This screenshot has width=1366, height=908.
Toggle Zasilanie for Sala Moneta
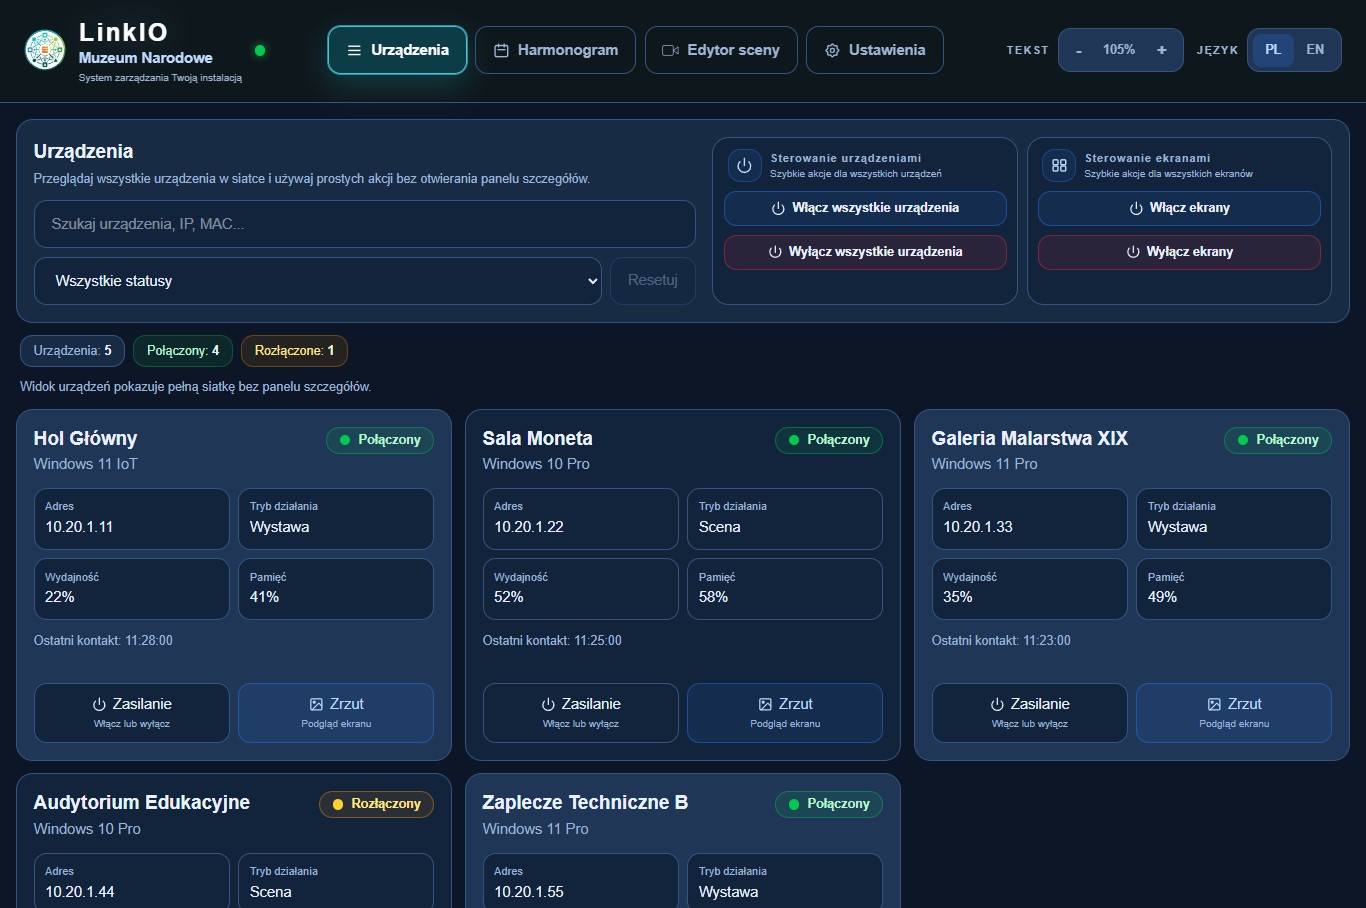click(581, 713)
